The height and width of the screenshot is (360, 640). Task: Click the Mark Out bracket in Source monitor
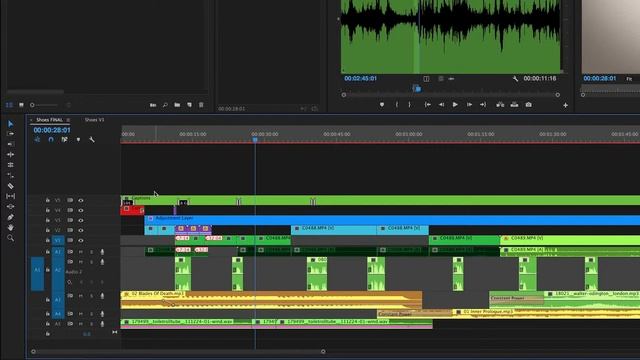[409, 105]
